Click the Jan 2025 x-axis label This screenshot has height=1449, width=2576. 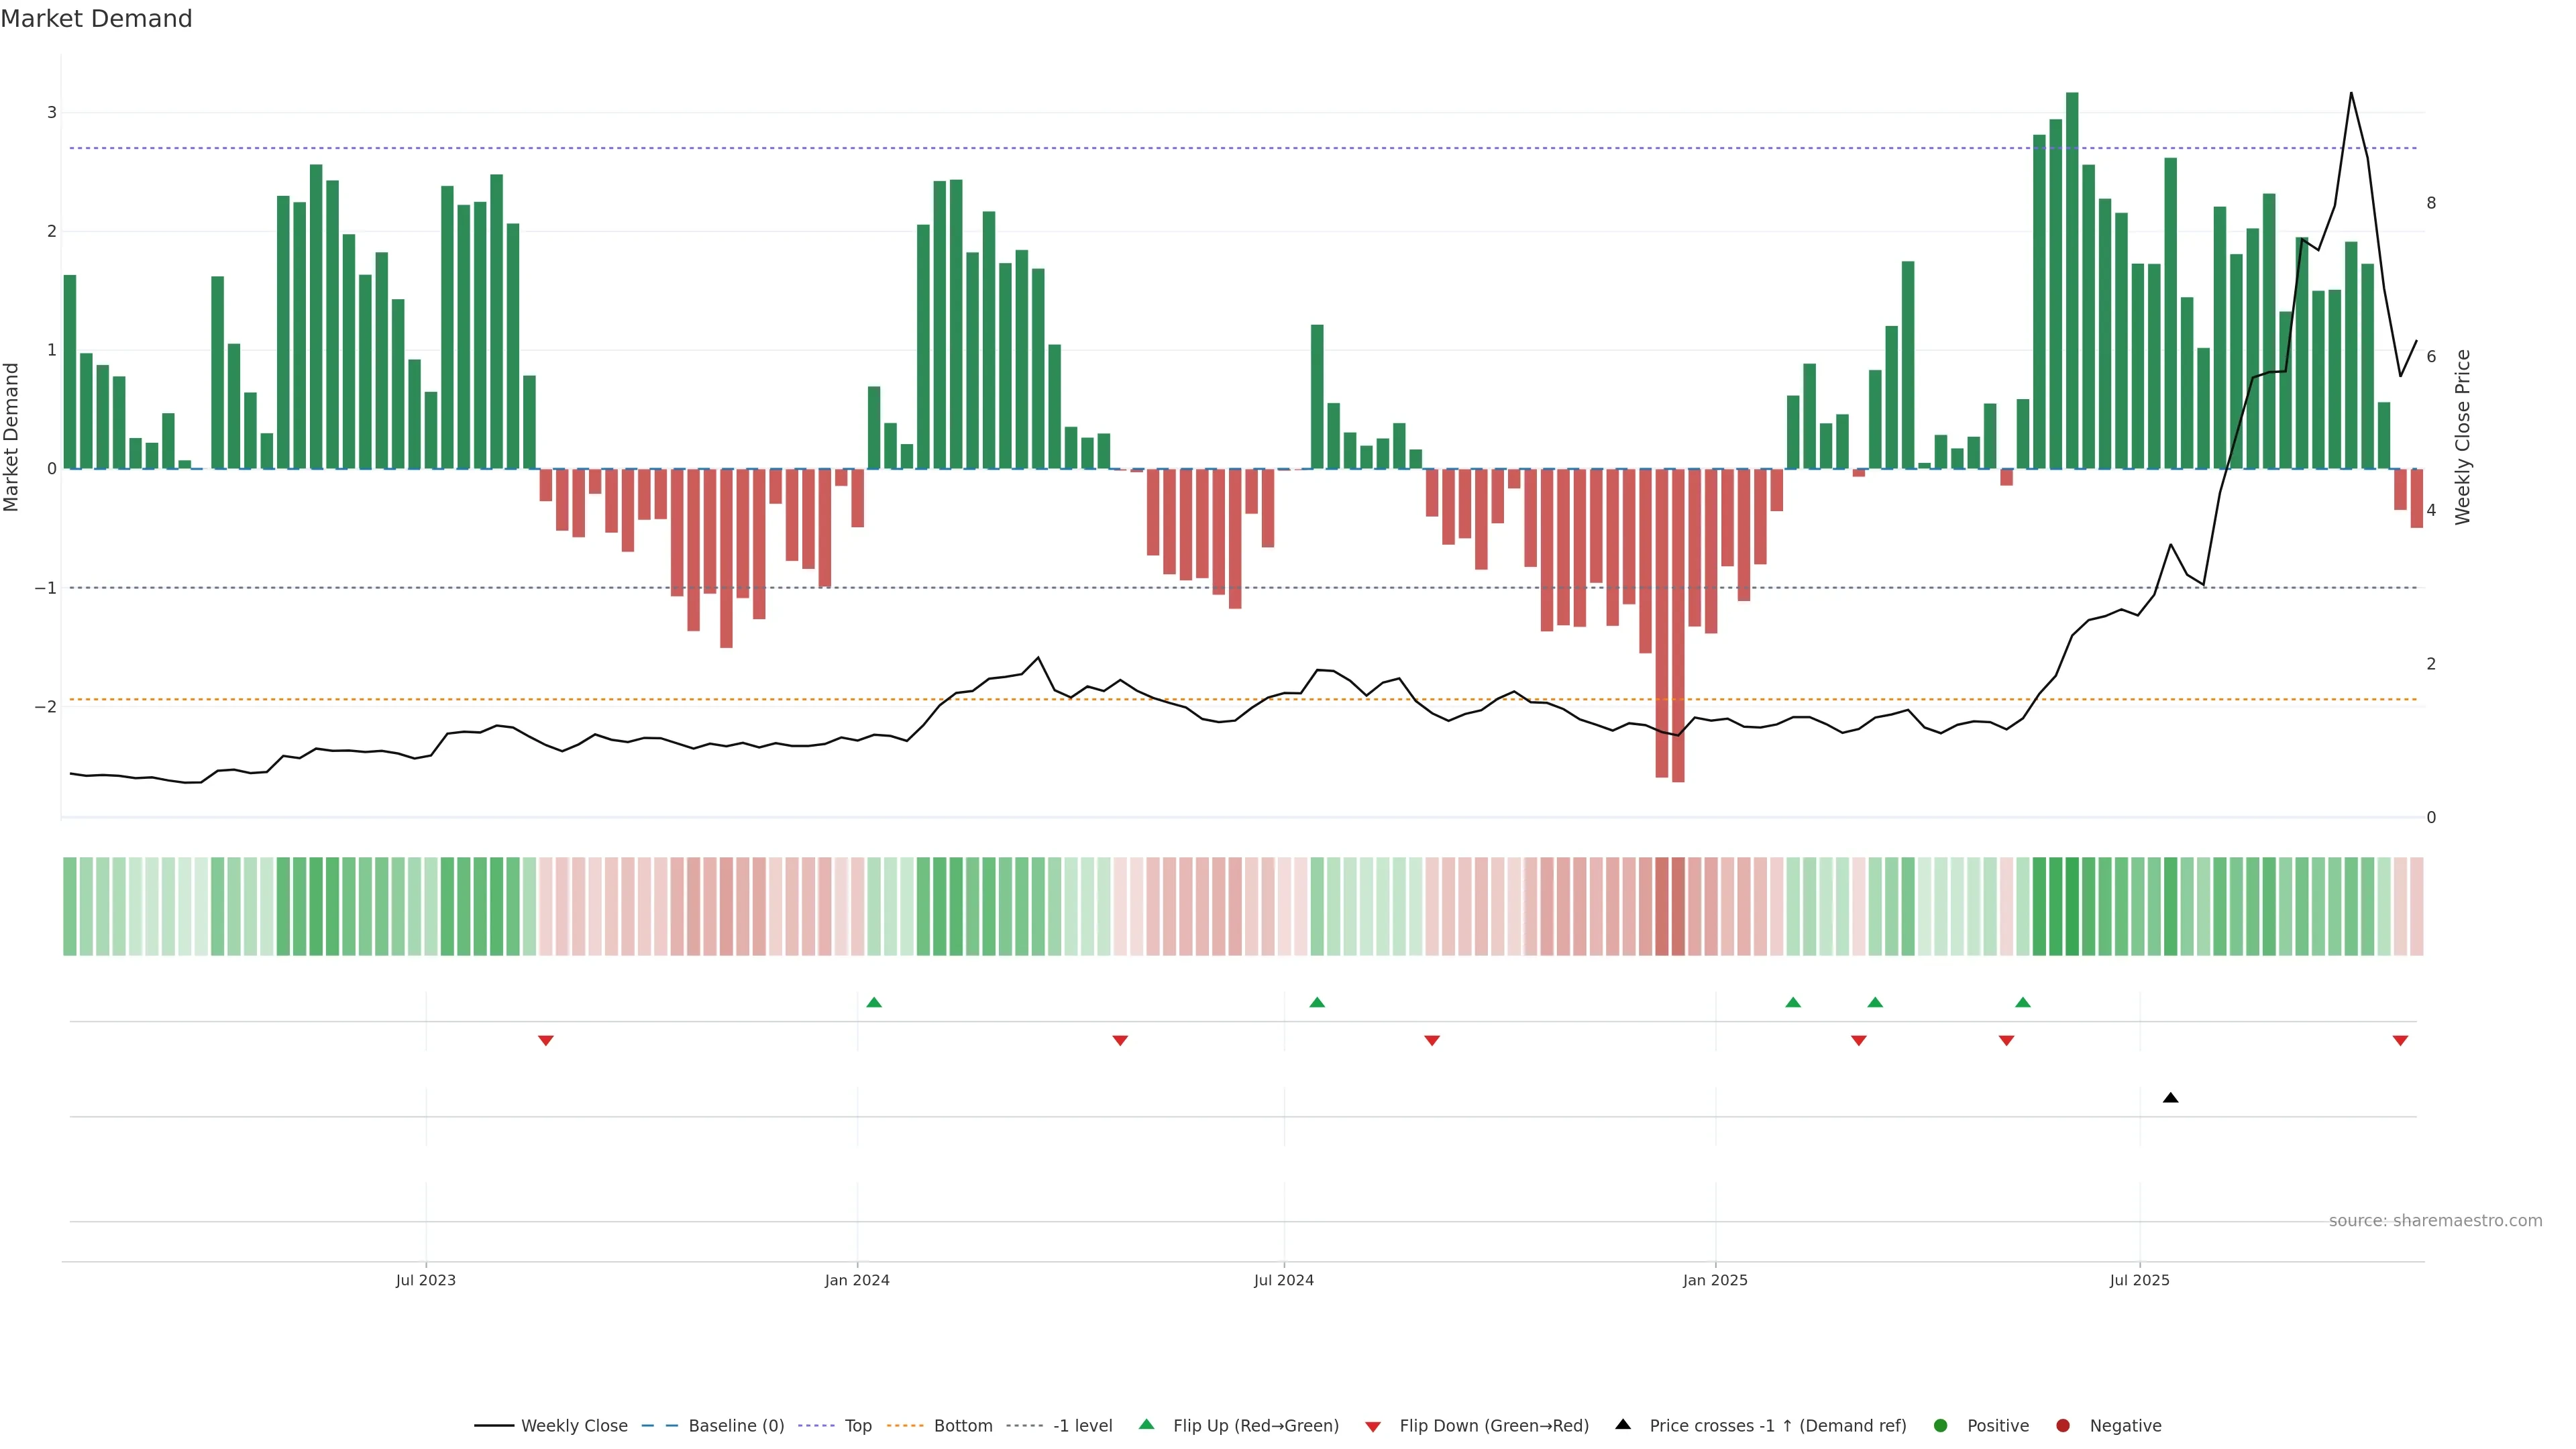click(x=1715, y=1280)
